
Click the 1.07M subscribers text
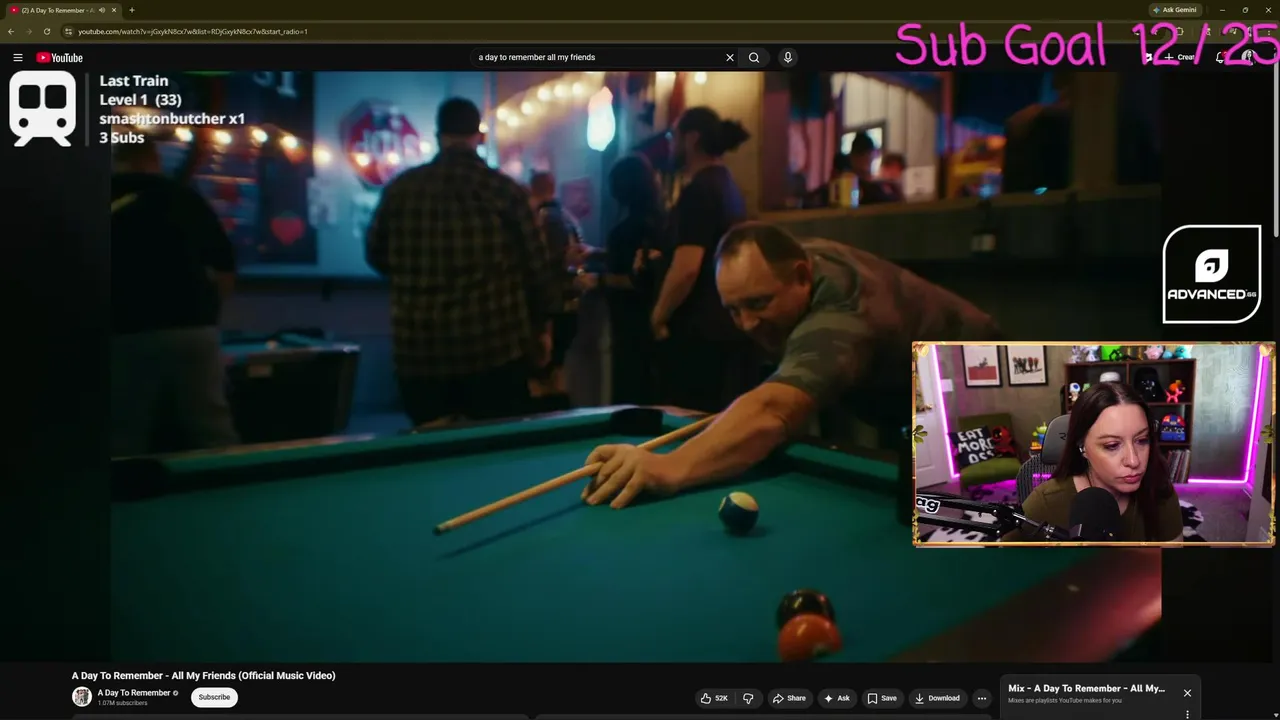[x=122, y=703]
